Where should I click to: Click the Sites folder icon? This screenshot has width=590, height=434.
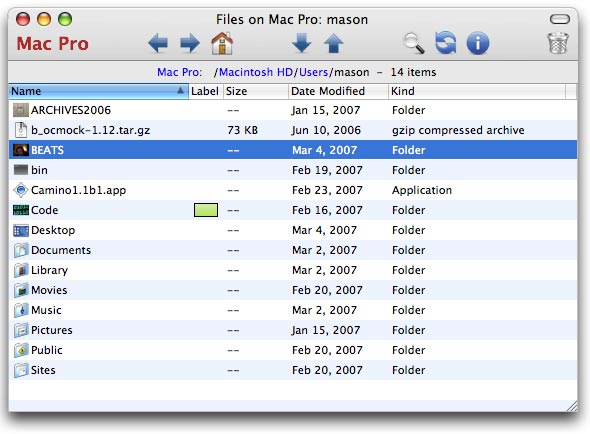(21, 370)
